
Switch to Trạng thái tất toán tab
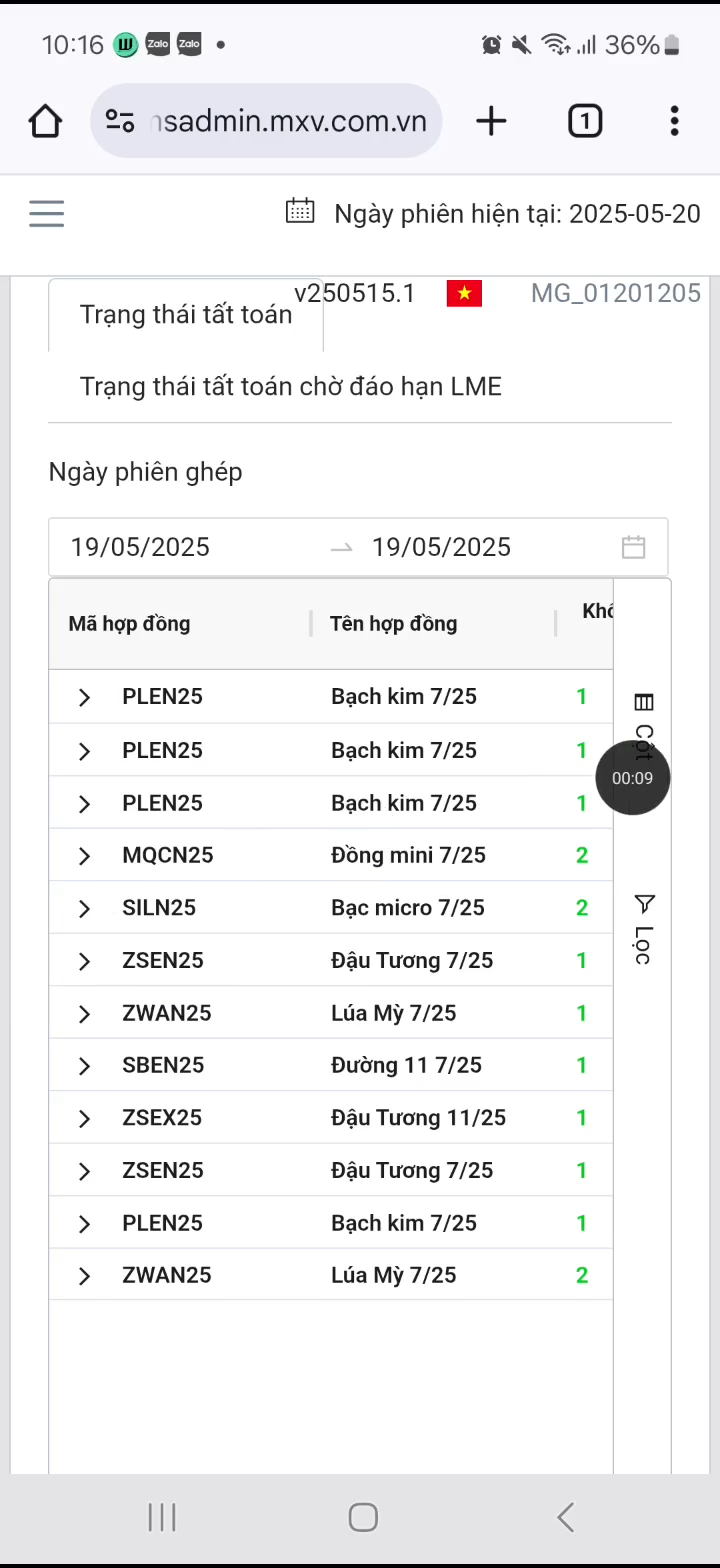(186, 315)
